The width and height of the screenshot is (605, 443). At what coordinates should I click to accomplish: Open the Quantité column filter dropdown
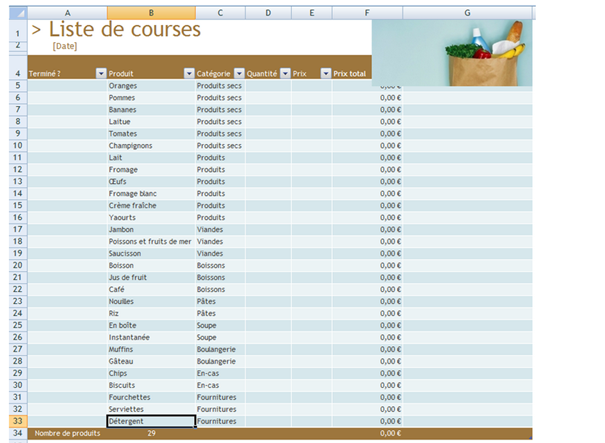pyautogui.click(x=285, y=73)
